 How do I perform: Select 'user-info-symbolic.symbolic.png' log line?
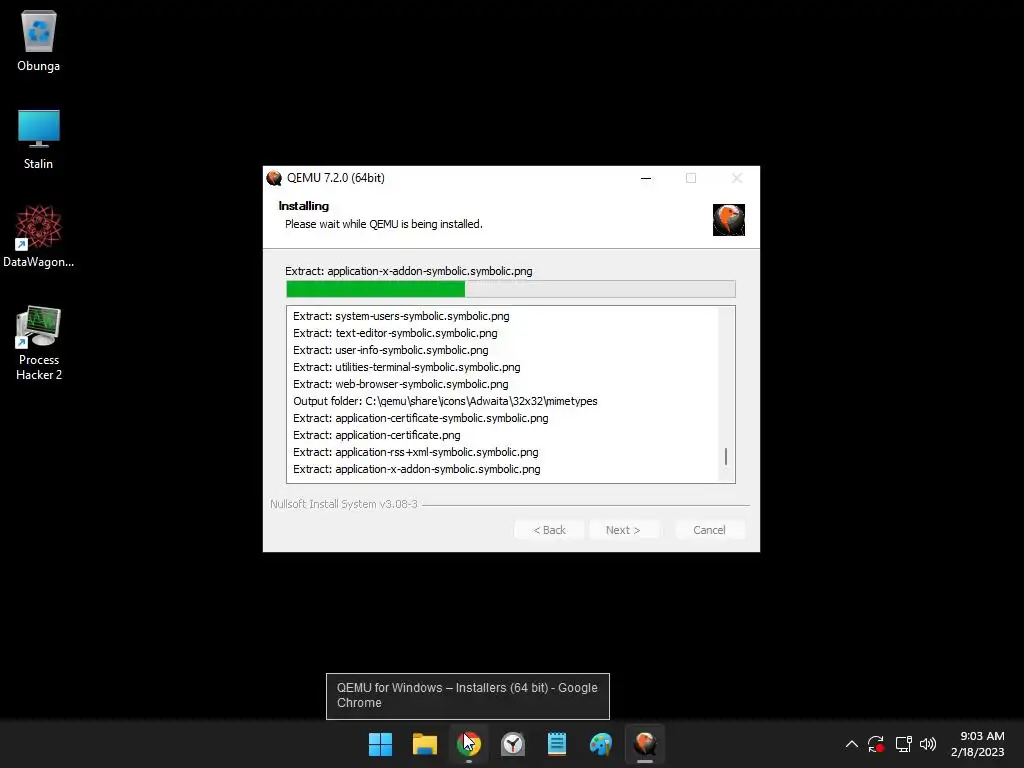click(x=391, y=350)
